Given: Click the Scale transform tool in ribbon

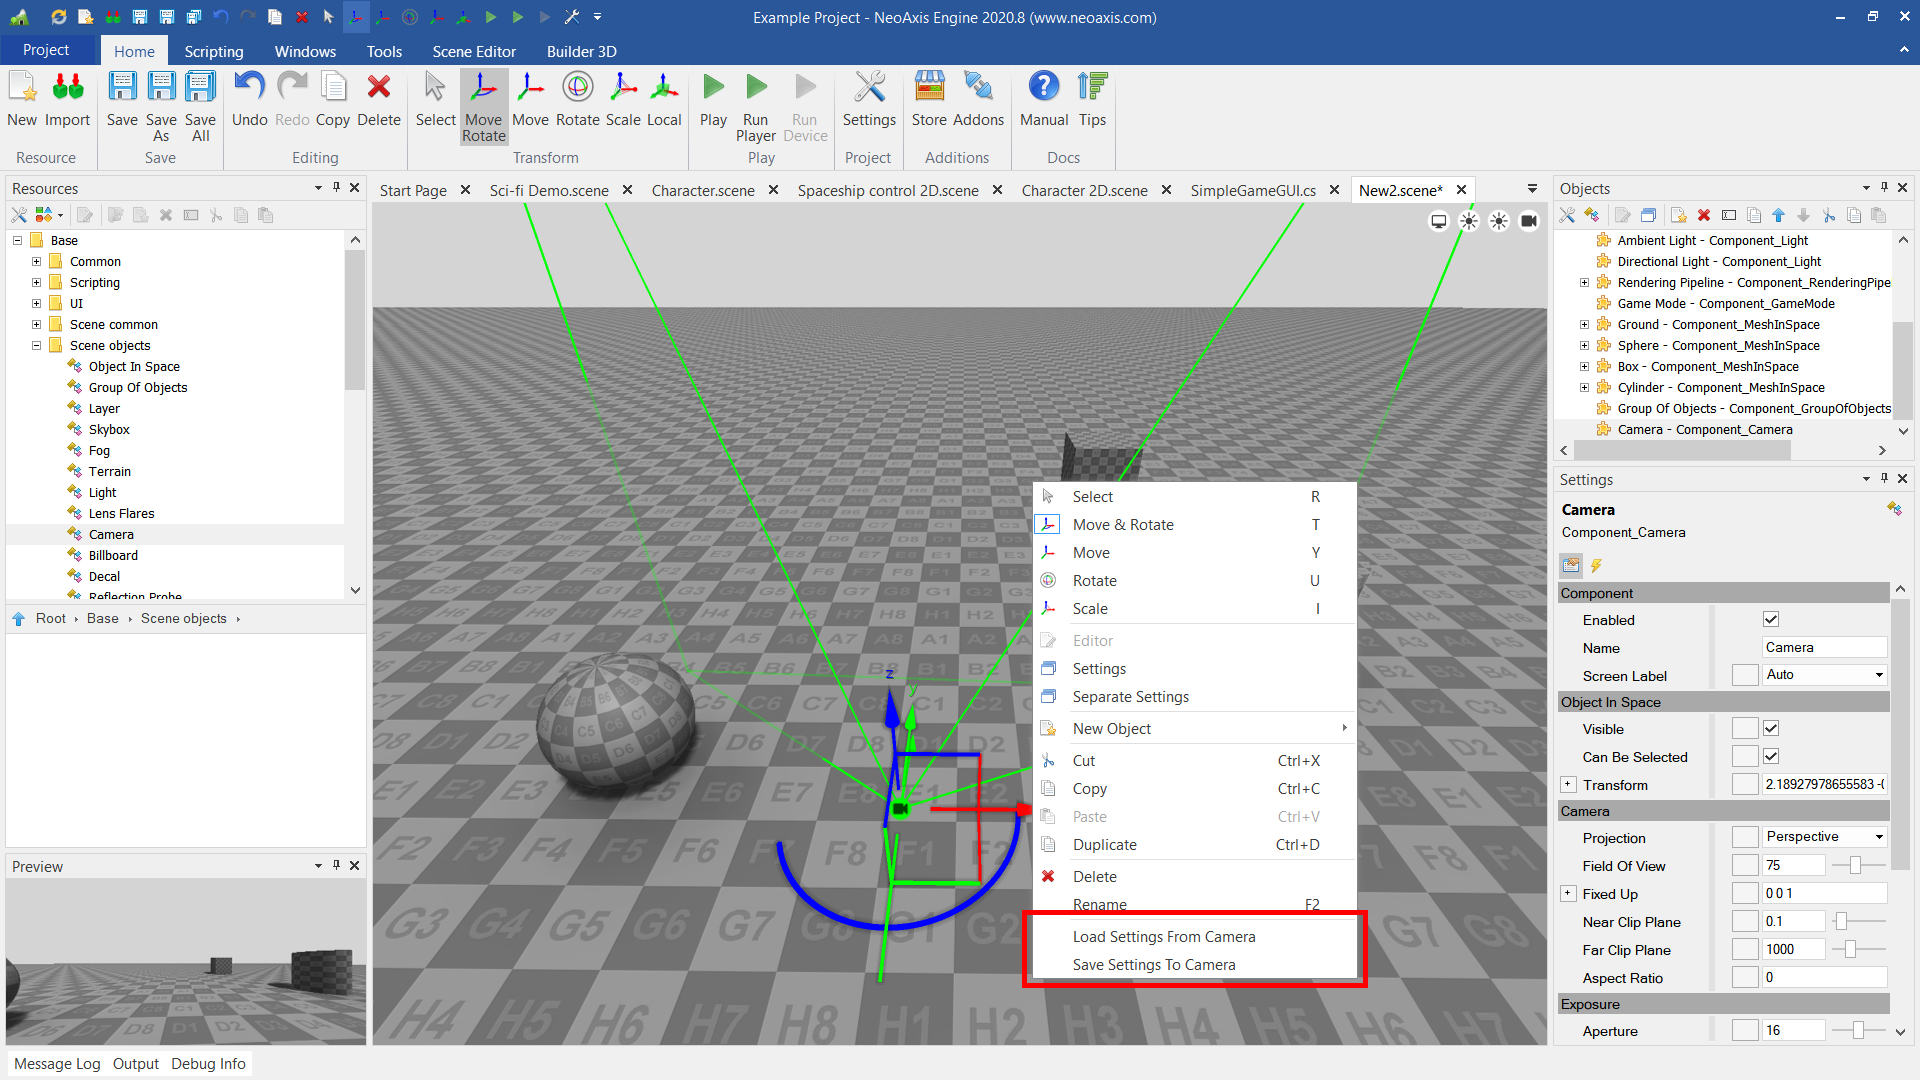Looking at the screenshot, I should click(622, 100).
